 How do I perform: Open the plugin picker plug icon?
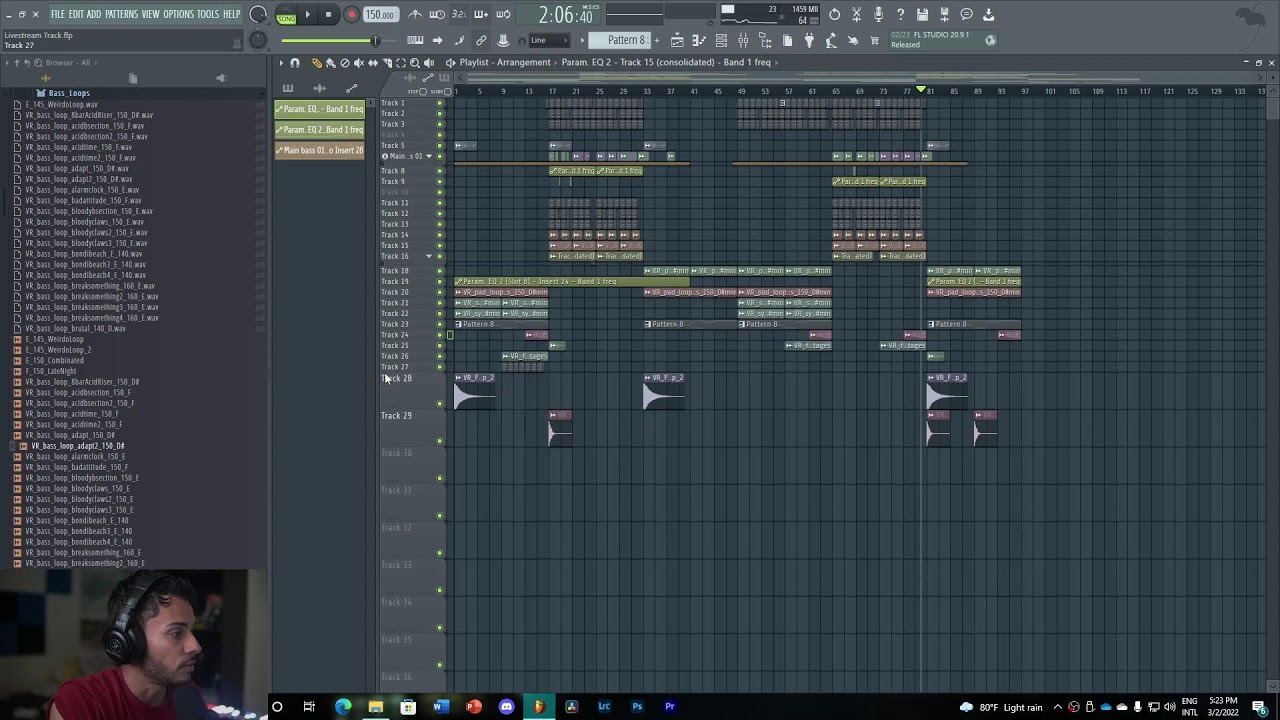[810, 40]
